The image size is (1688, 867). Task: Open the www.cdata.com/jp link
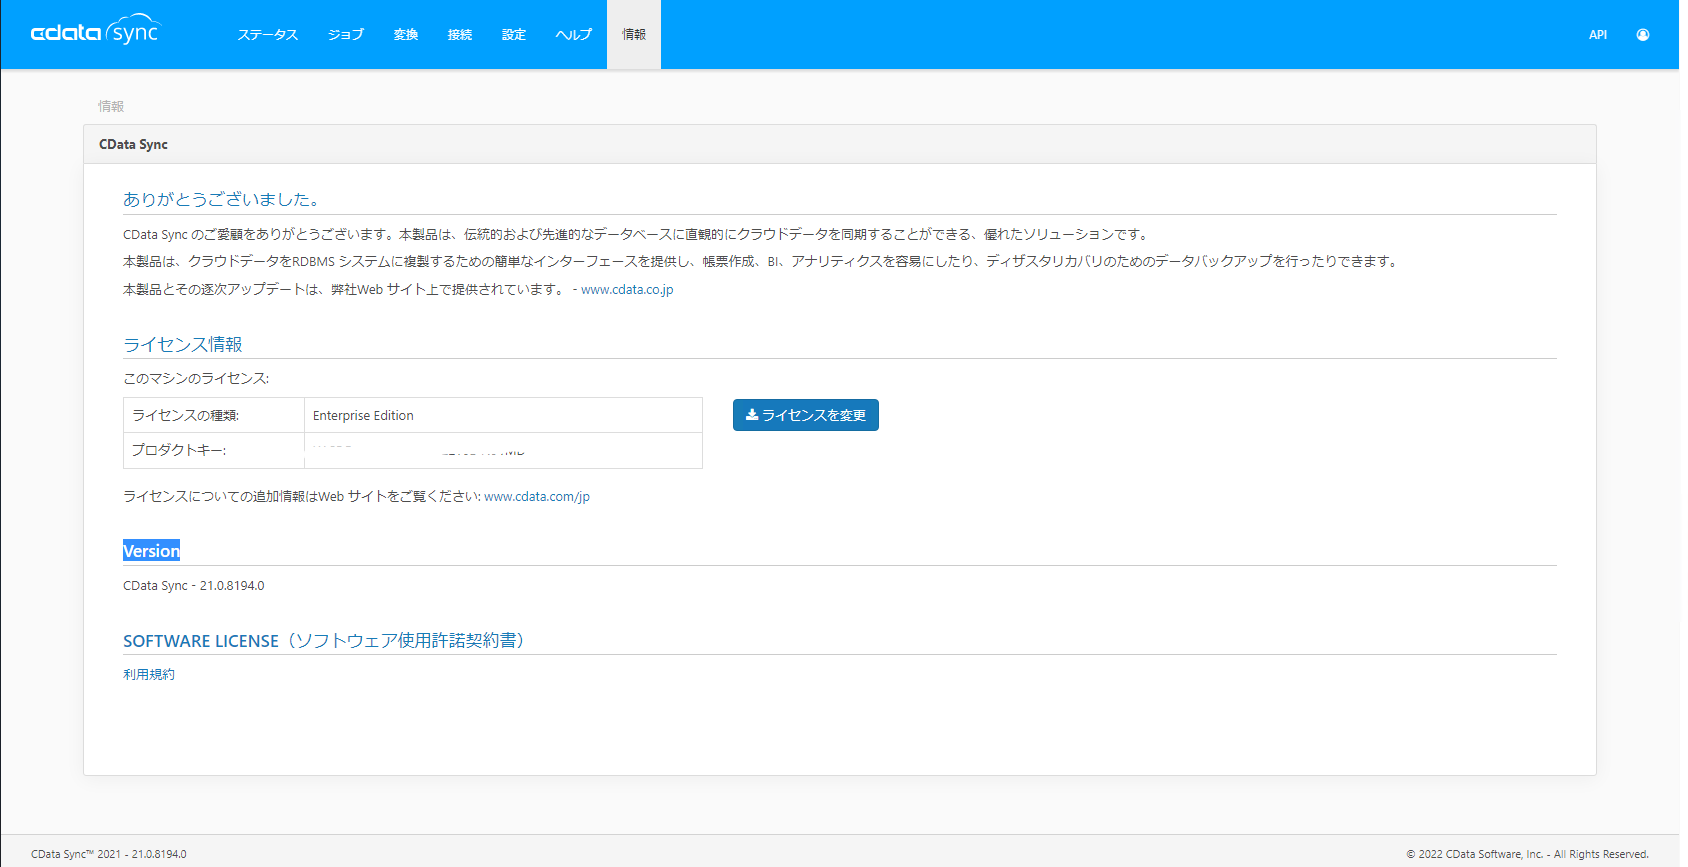tap(537, 497)
